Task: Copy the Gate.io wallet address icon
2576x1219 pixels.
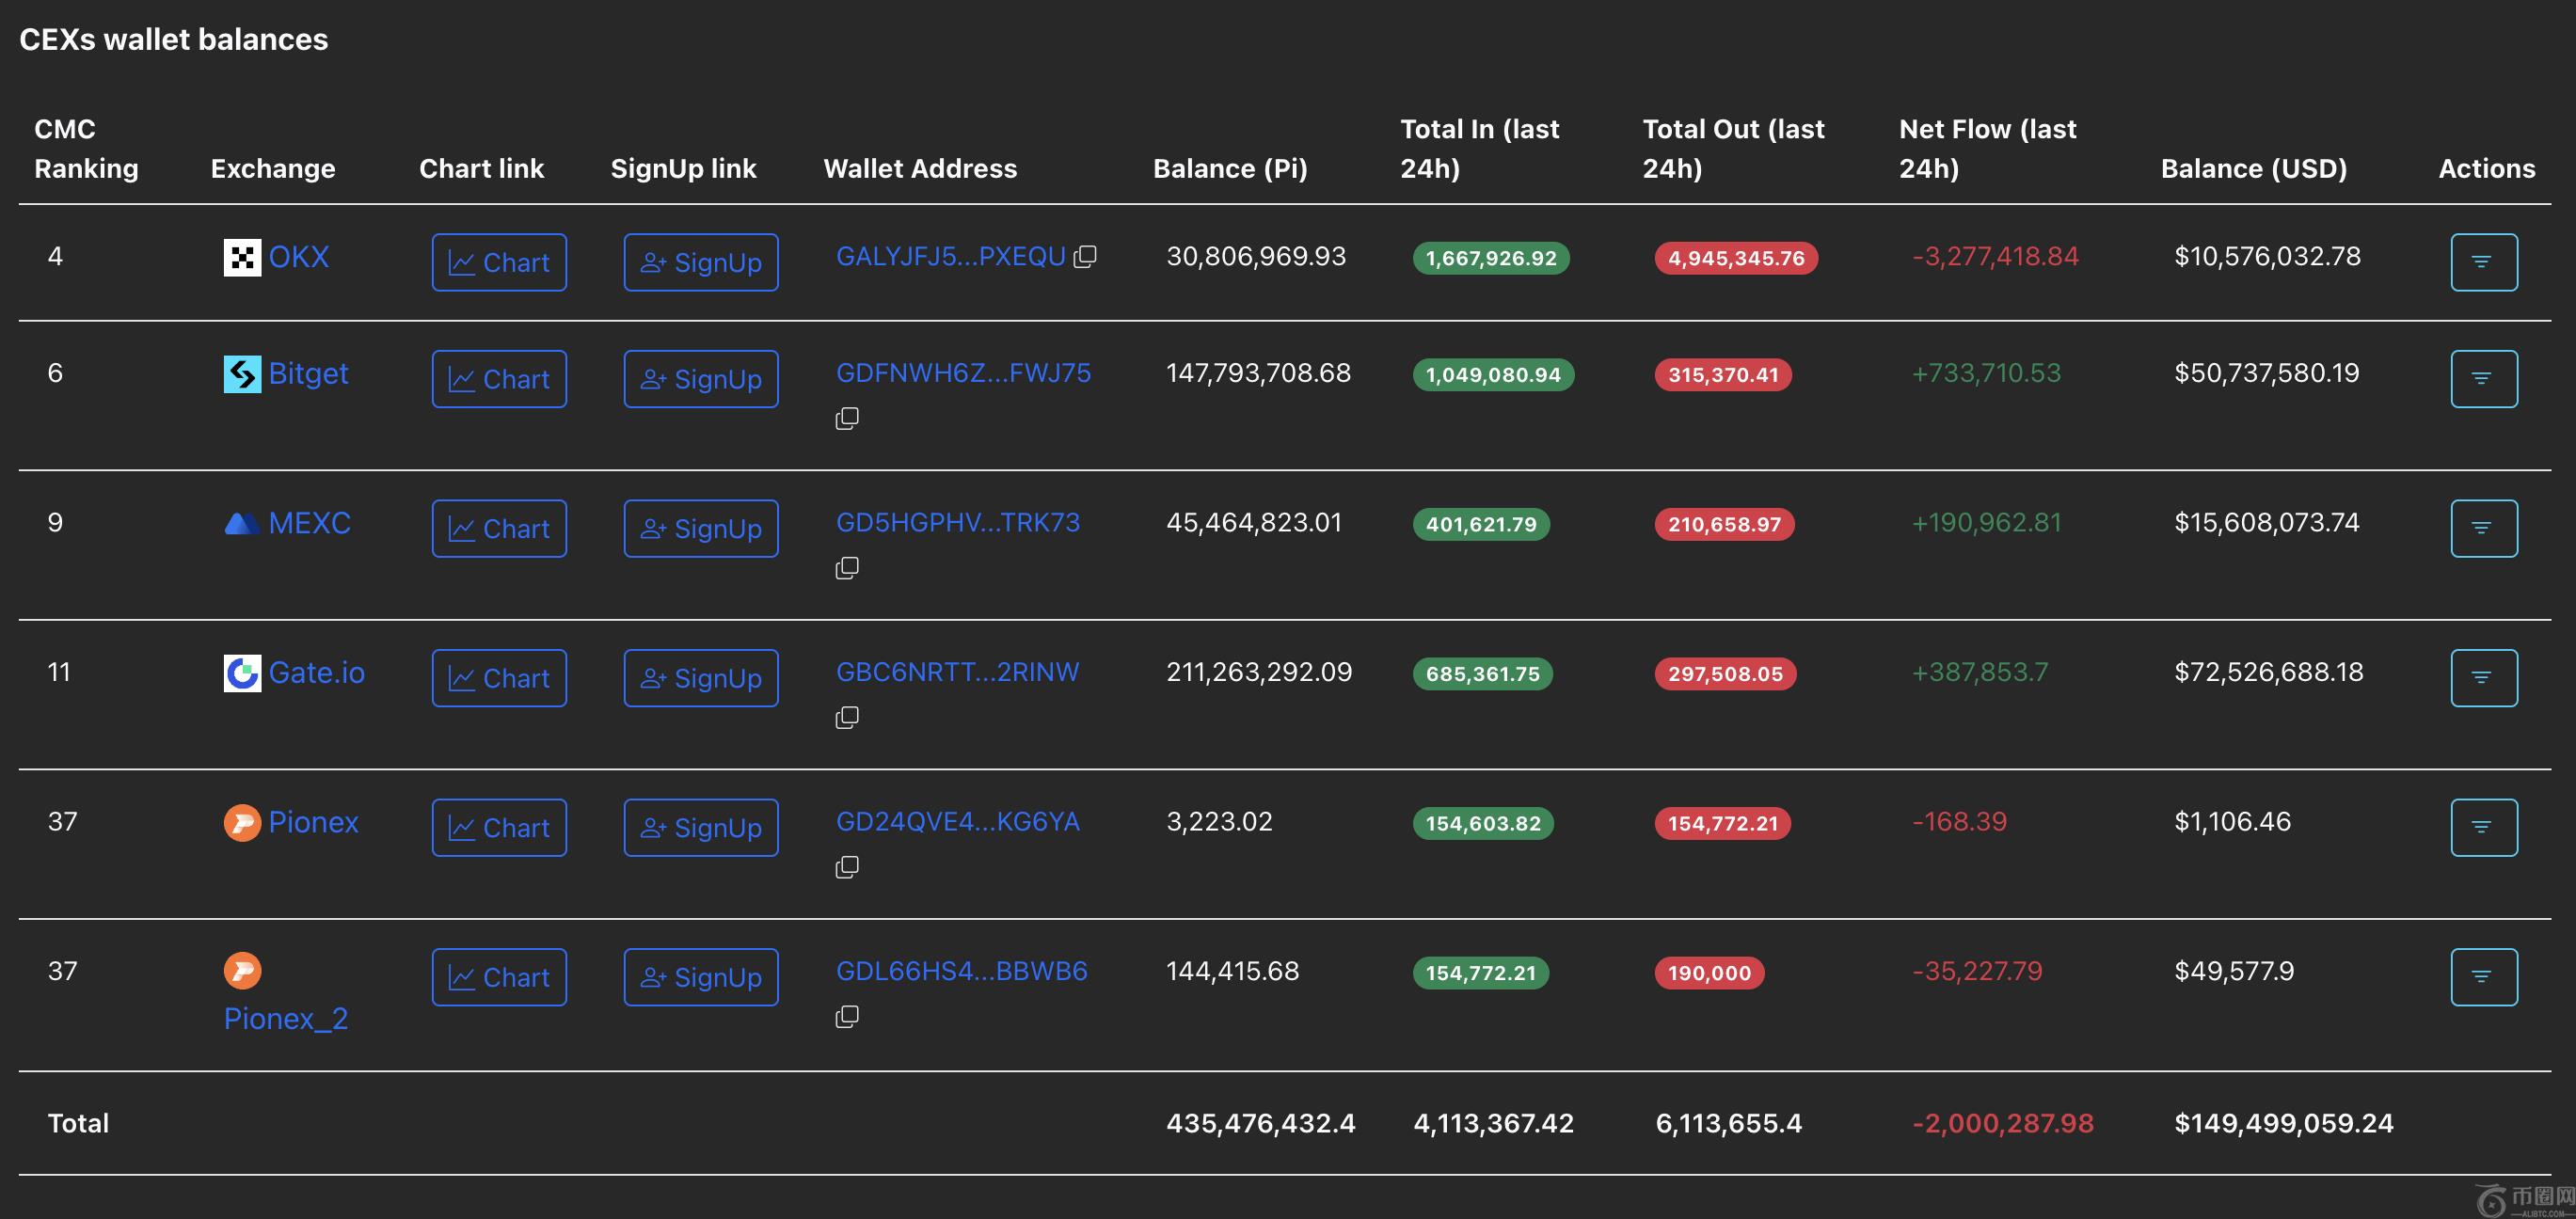Action: point(846,717)
